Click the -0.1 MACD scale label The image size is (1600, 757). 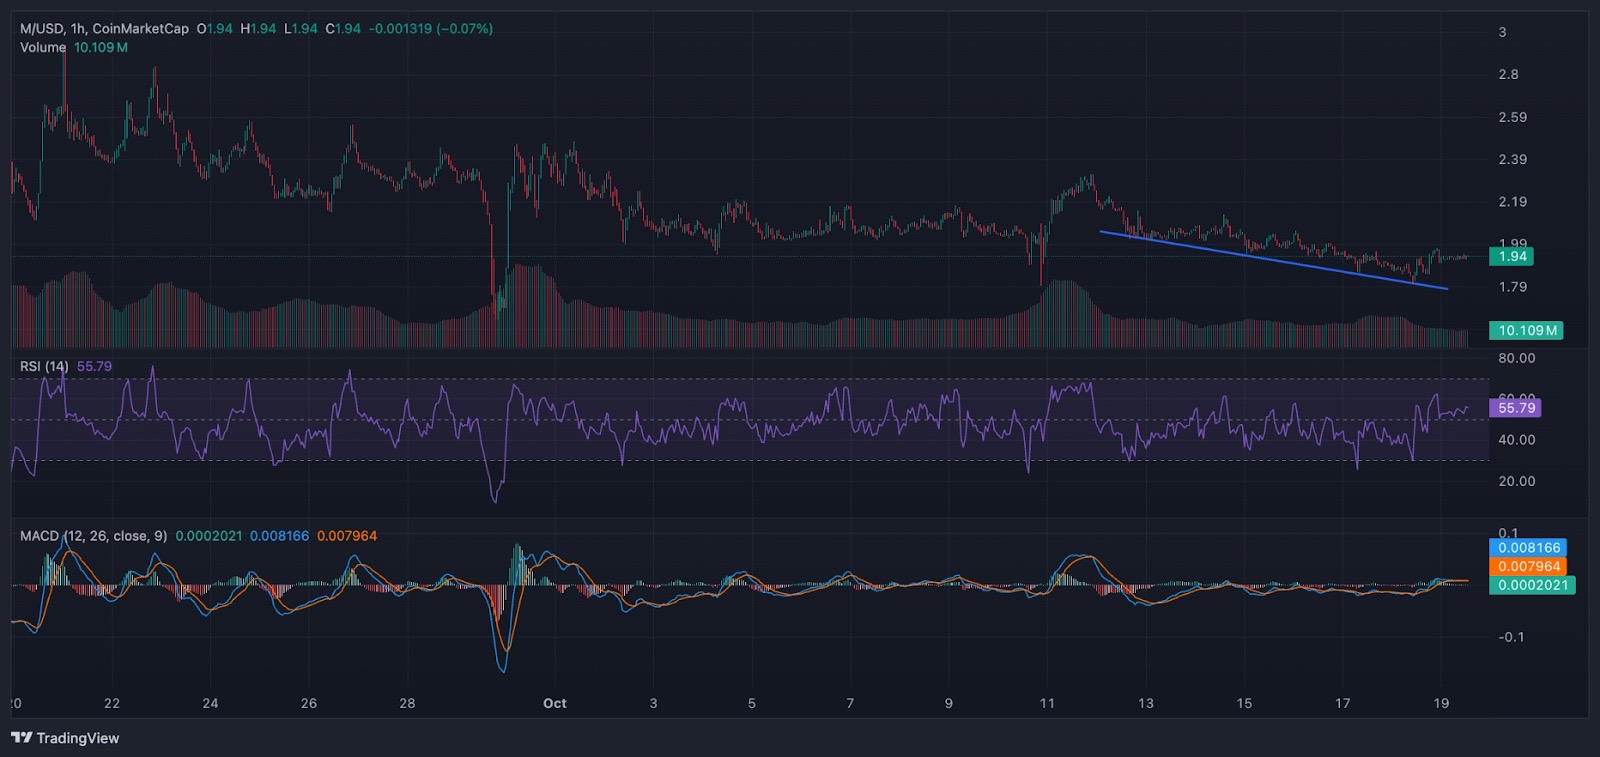1511,637
